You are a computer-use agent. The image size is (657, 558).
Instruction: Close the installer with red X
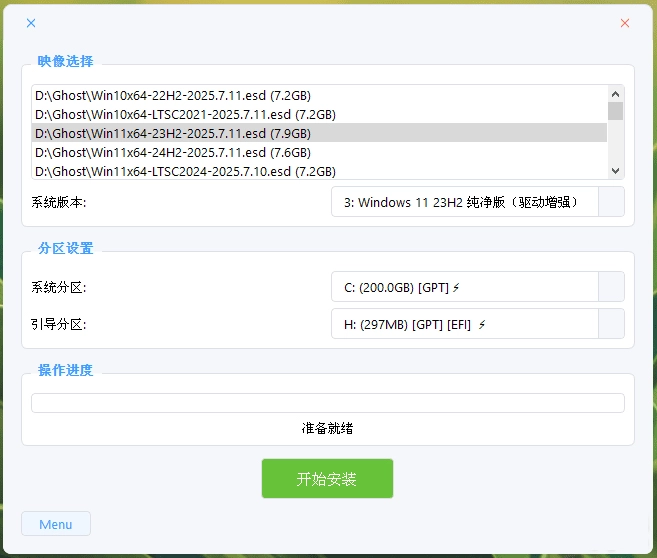click(625, 23)
